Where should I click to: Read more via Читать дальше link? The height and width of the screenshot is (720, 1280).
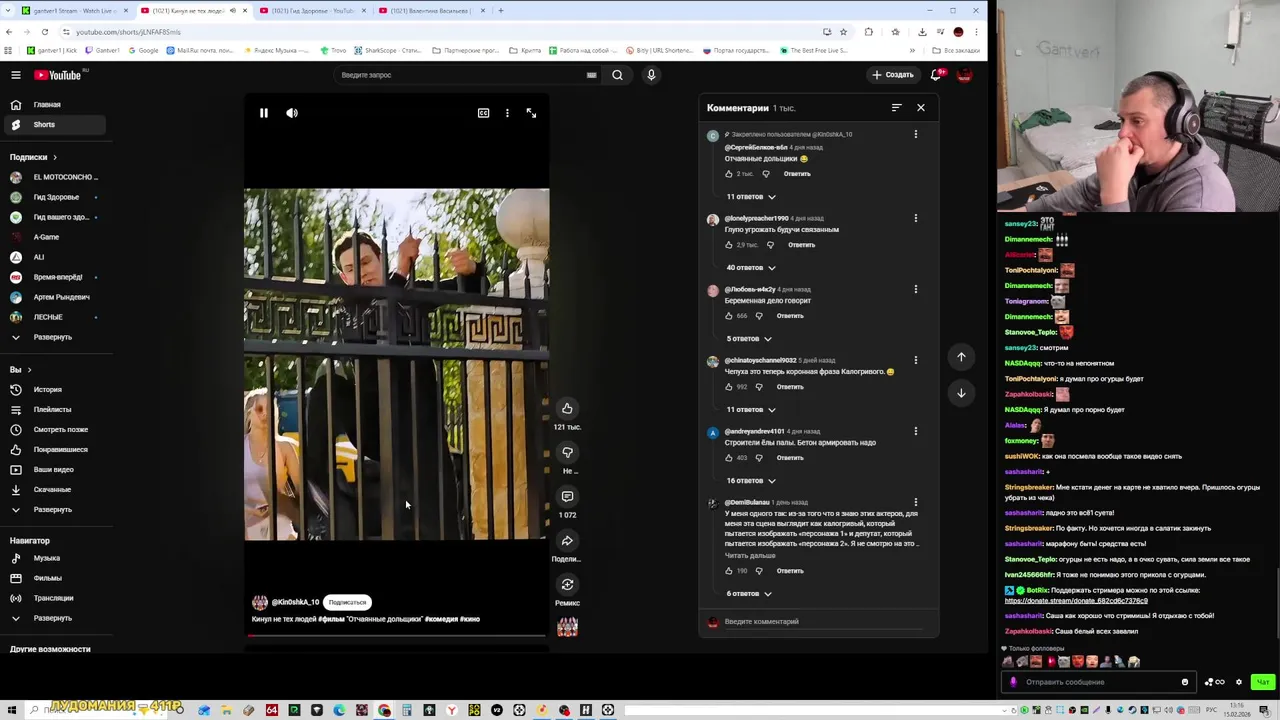pos(750,555)
